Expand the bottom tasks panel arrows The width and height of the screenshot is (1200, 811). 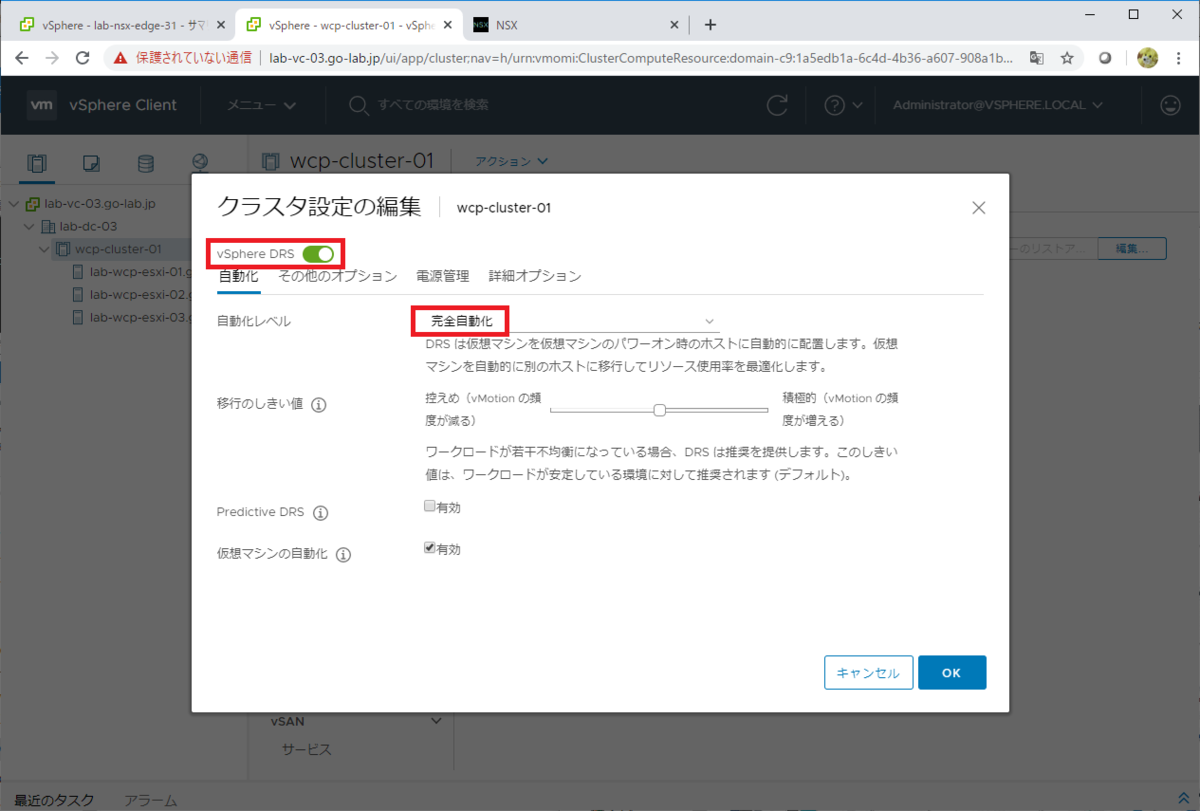1183,800
